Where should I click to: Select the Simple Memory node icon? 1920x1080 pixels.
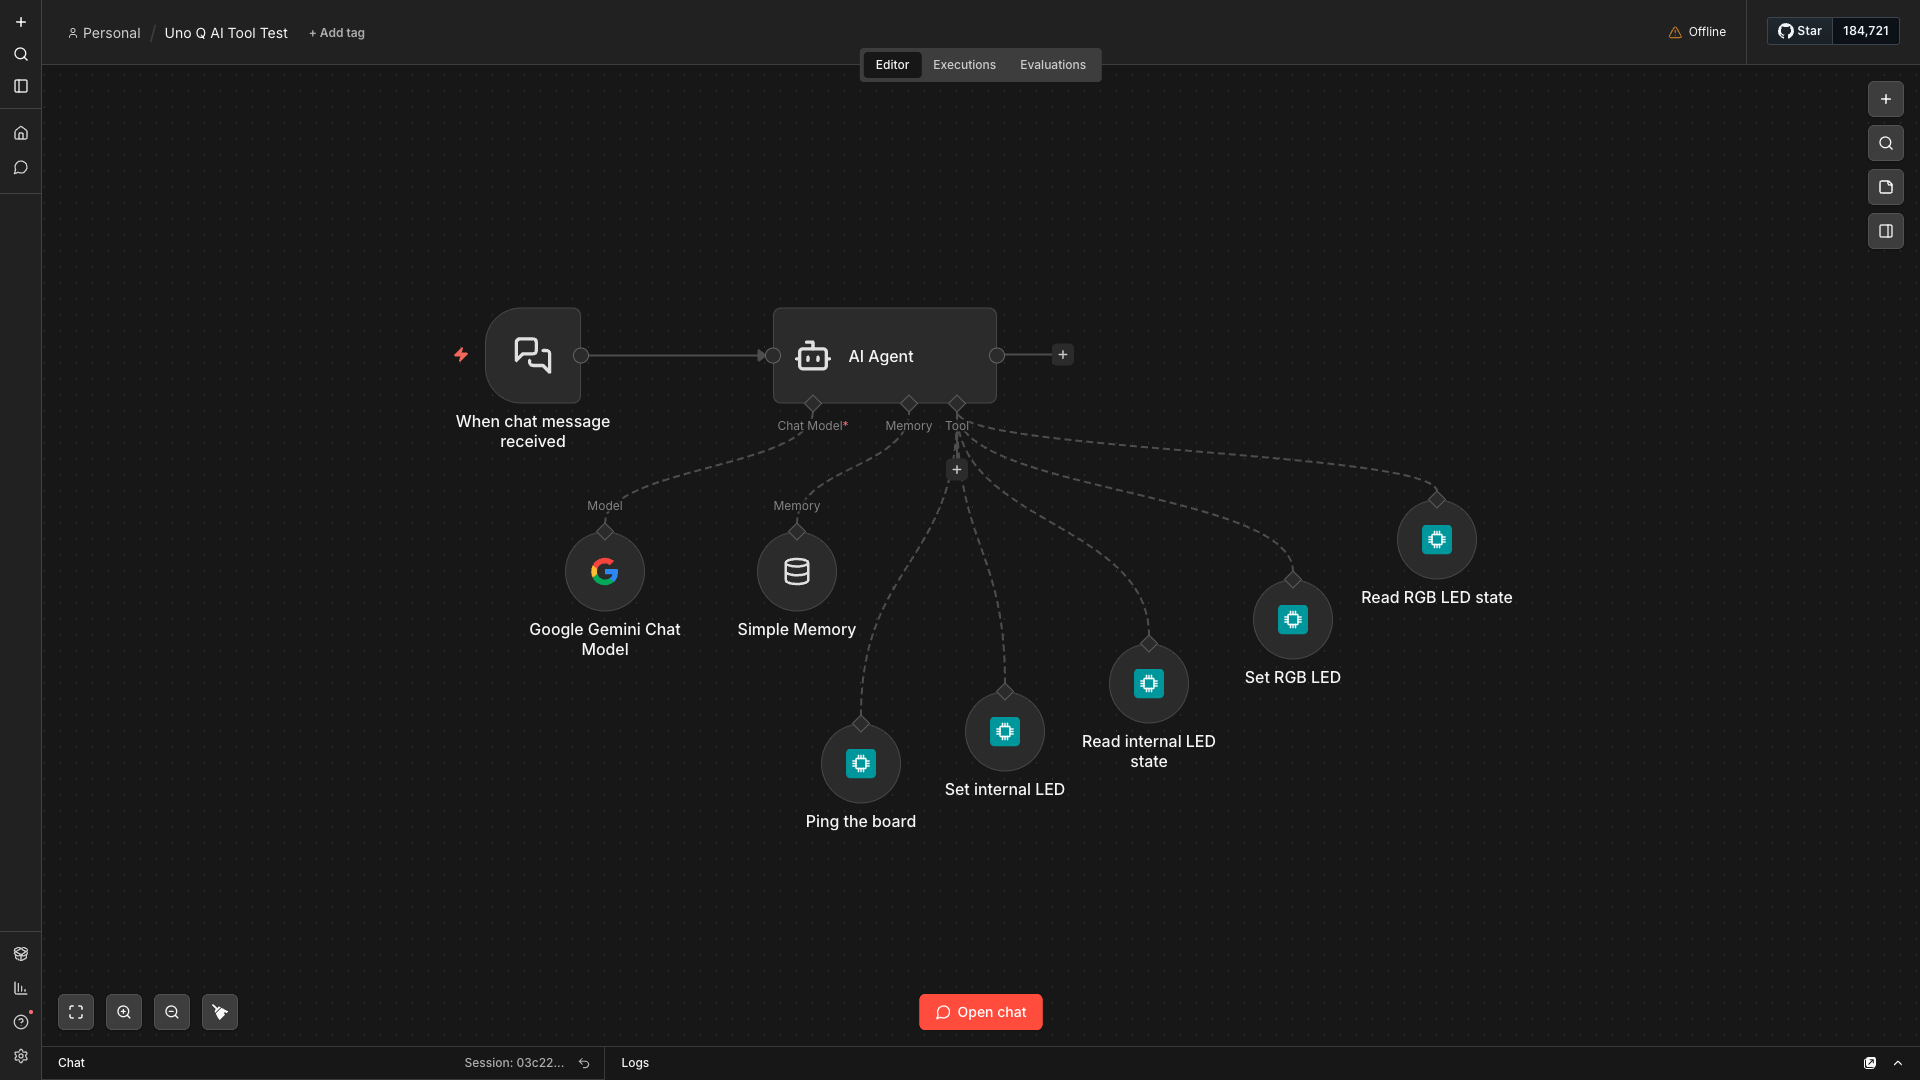pos(796,571)
